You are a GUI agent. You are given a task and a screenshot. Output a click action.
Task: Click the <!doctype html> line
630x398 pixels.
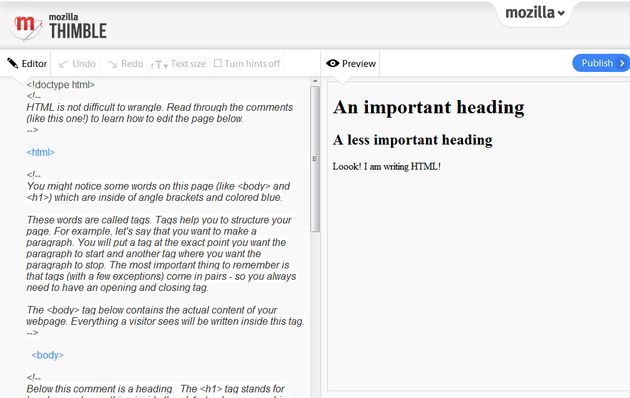(61, 85)
